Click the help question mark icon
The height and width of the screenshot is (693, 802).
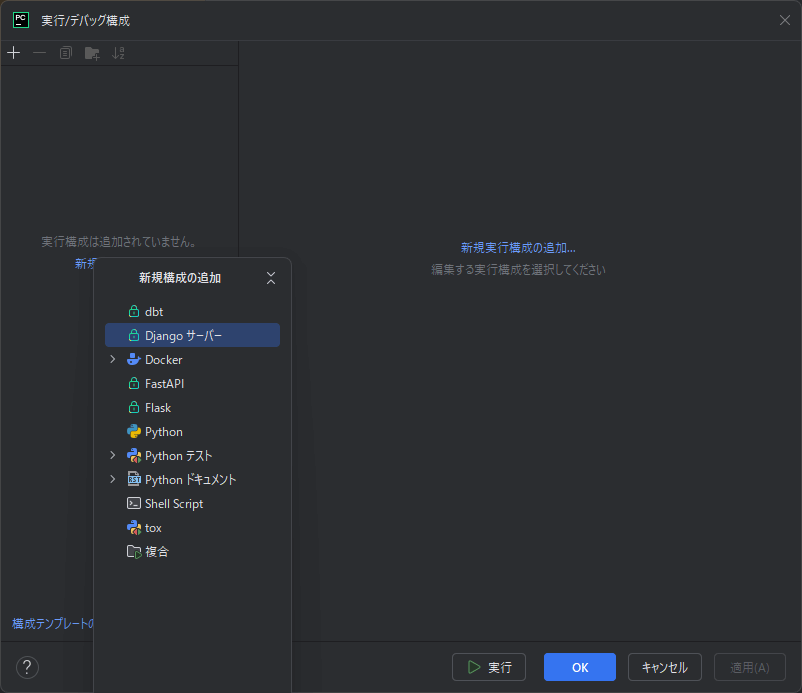click(27, 667)
